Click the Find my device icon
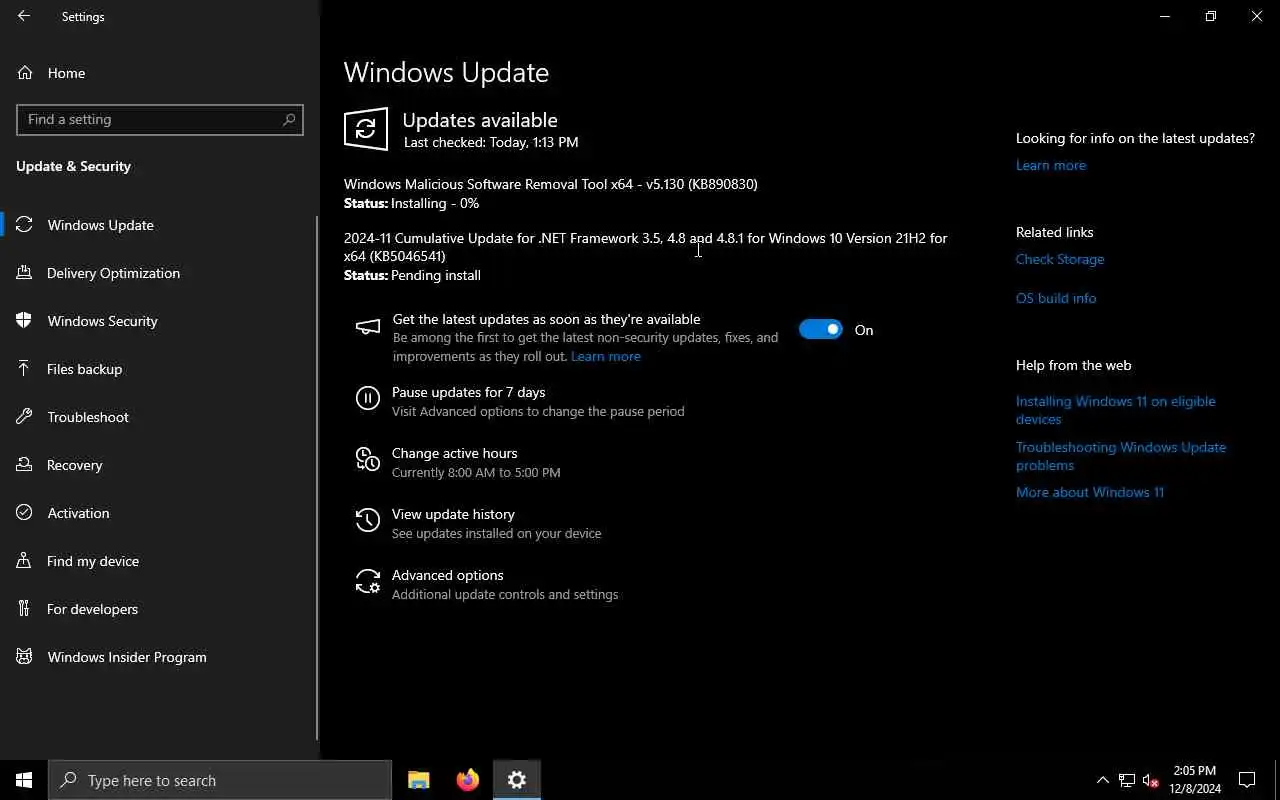Screen dimensions: 1280x800 click(x=25, y=561)
